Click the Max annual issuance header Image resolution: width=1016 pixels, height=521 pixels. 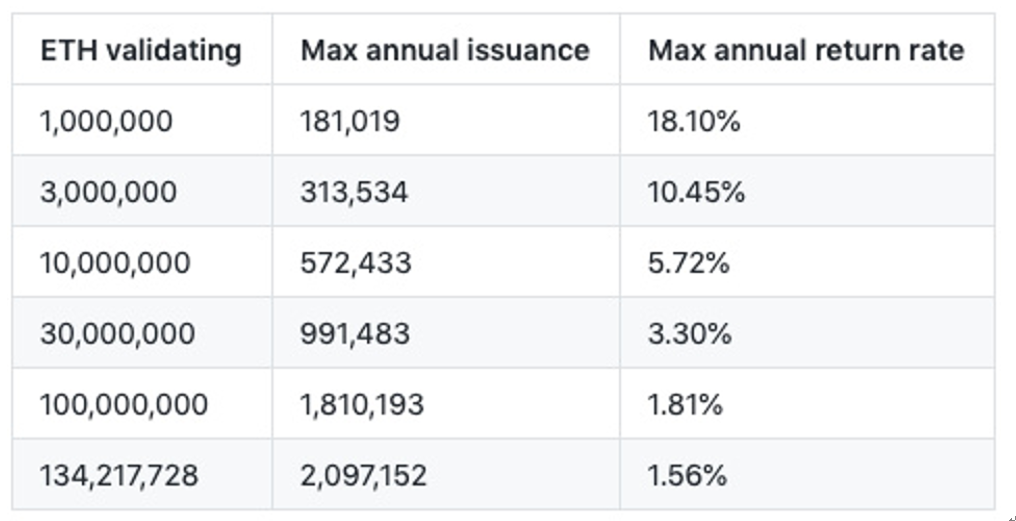coord(444,50)
